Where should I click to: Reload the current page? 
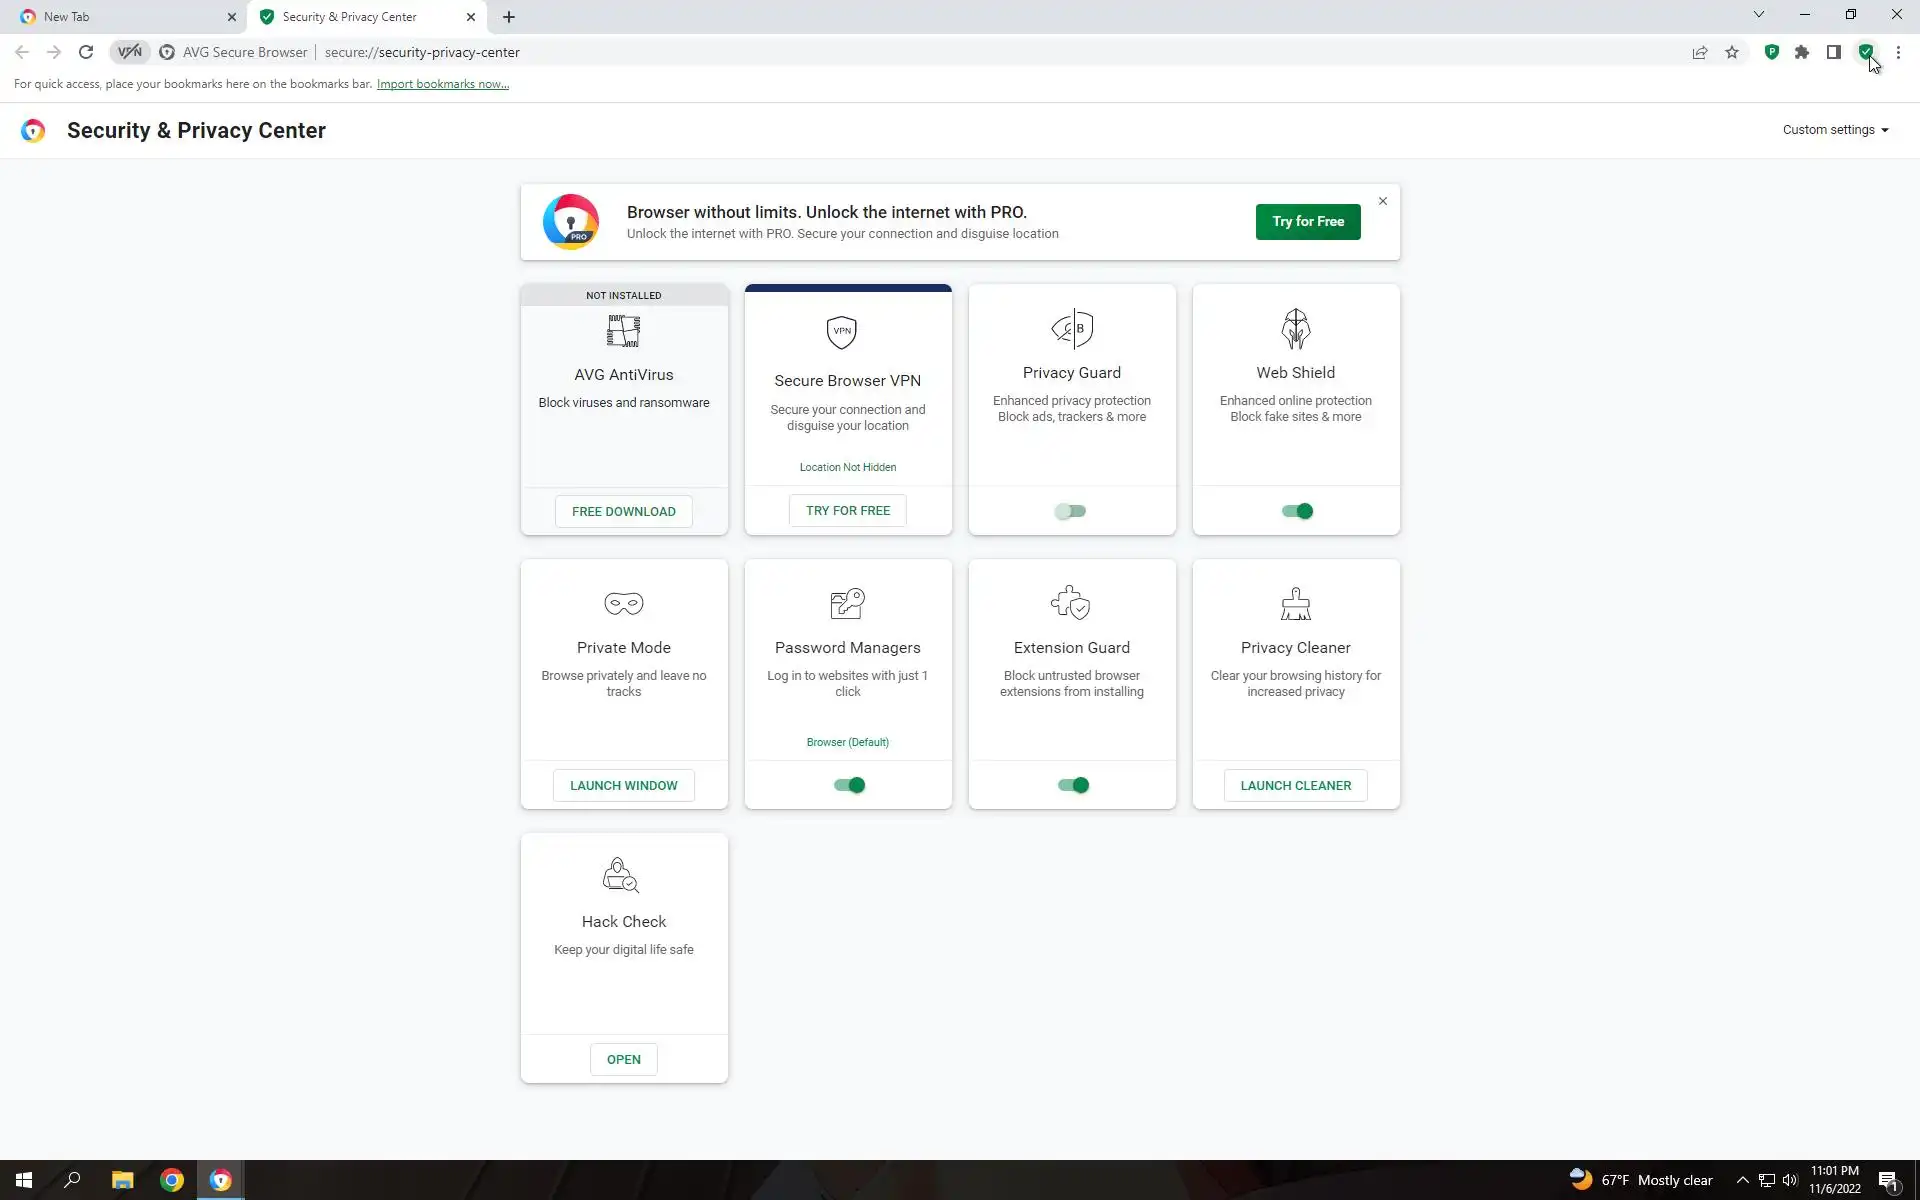point(86,52)
